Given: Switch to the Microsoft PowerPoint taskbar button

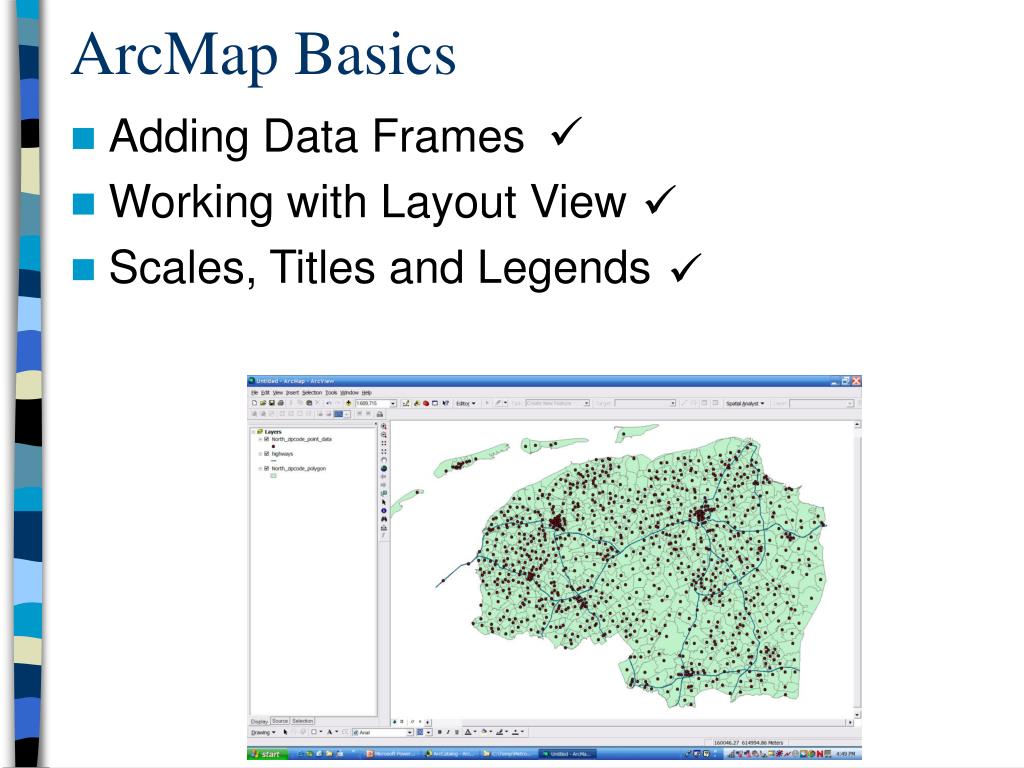Looking at the screenshot, I should pyautogui.click(x=392, y=754).
